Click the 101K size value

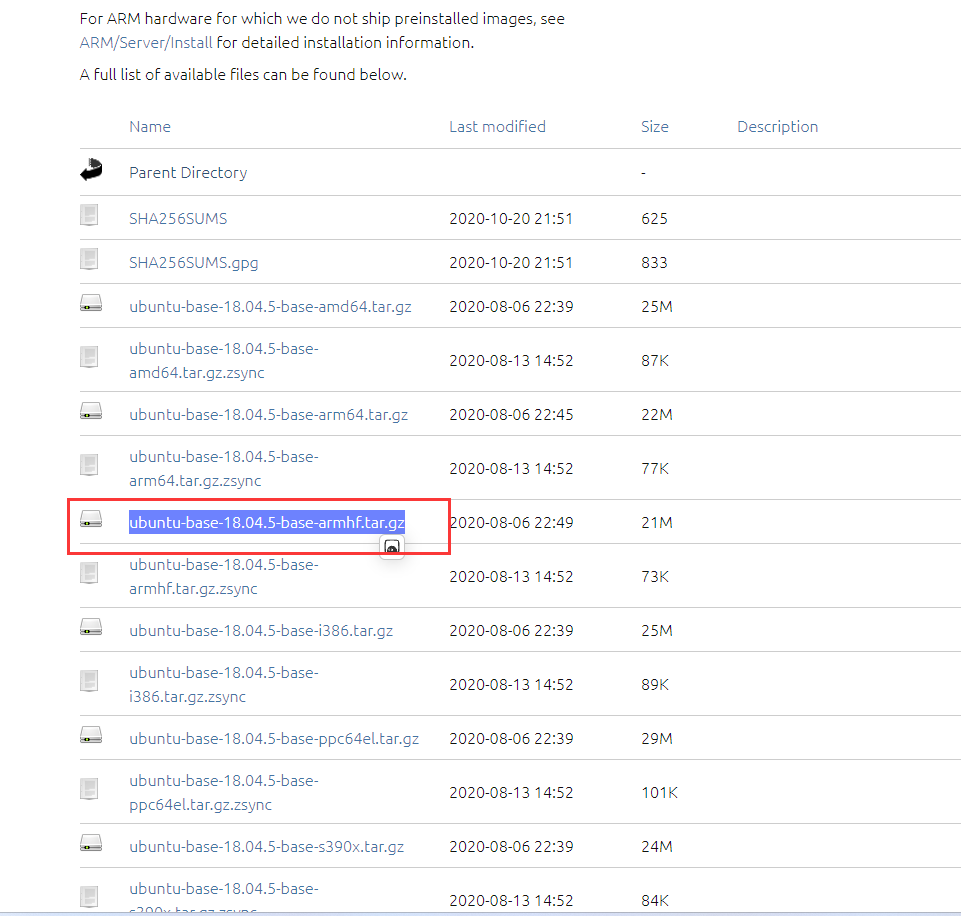[x=659, y=793]
